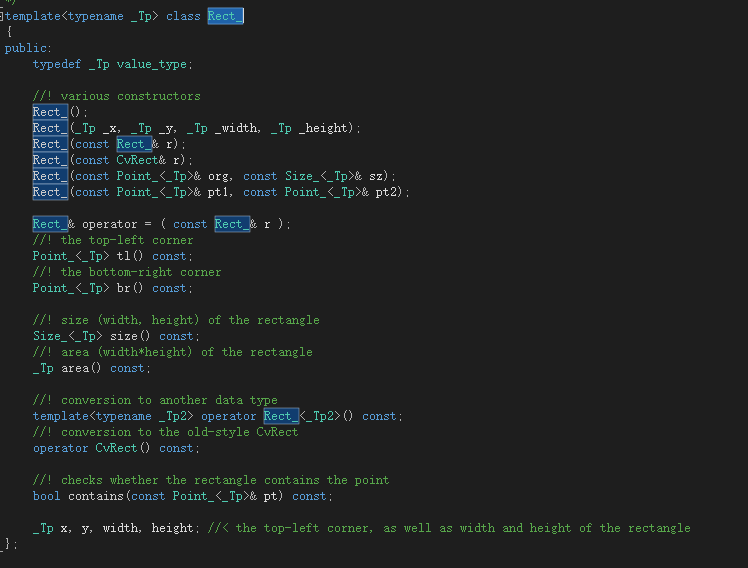Click 'Size_<_Tp>& sz' constructor parameter
Screen dimensions: 748x568
coord(334,176)
